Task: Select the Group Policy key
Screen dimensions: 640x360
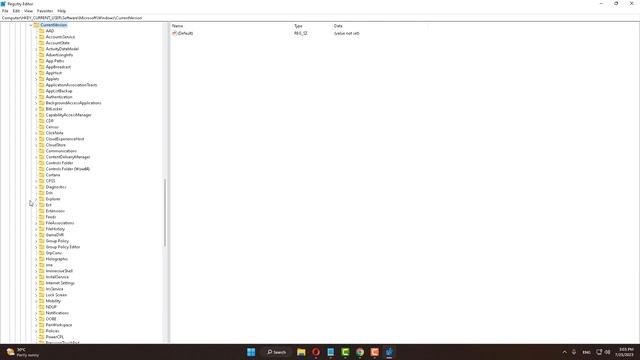Action: [x=57, y=241]
